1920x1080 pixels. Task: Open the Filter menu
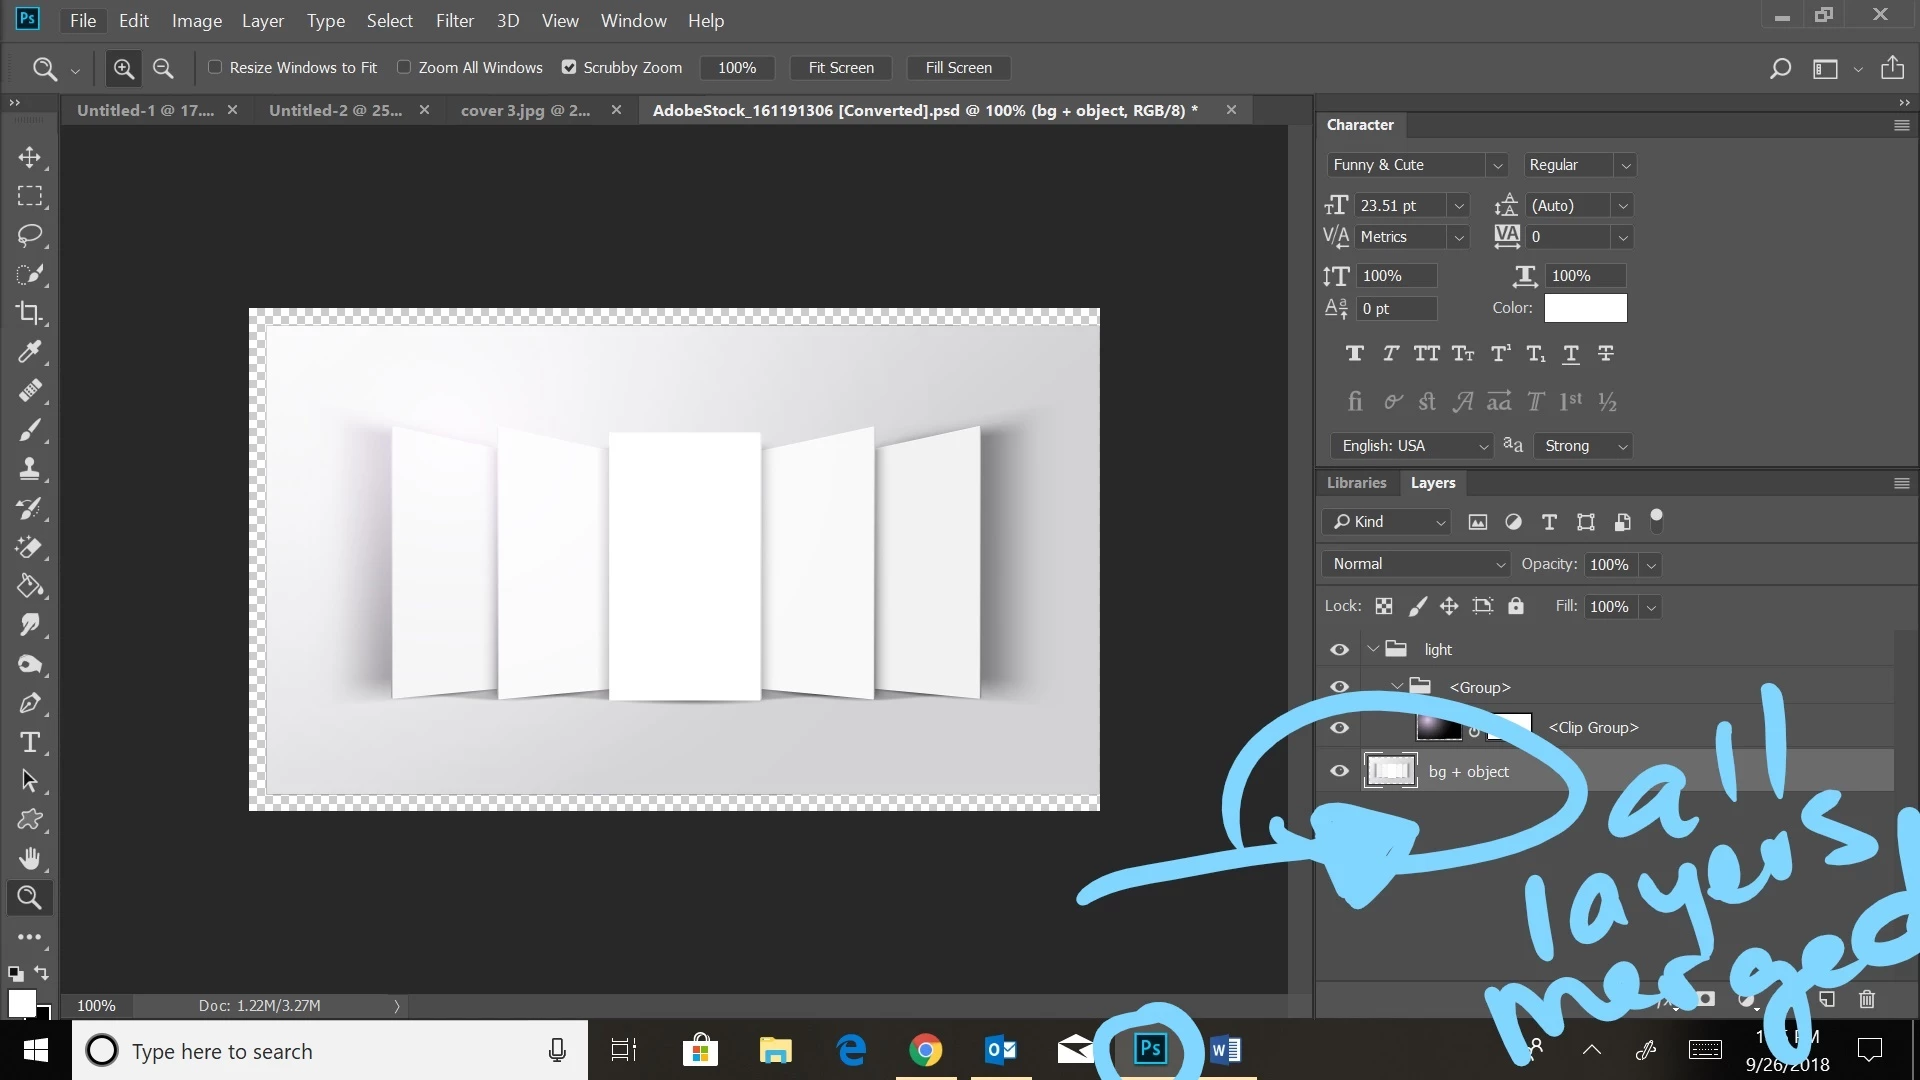(454, 20)
